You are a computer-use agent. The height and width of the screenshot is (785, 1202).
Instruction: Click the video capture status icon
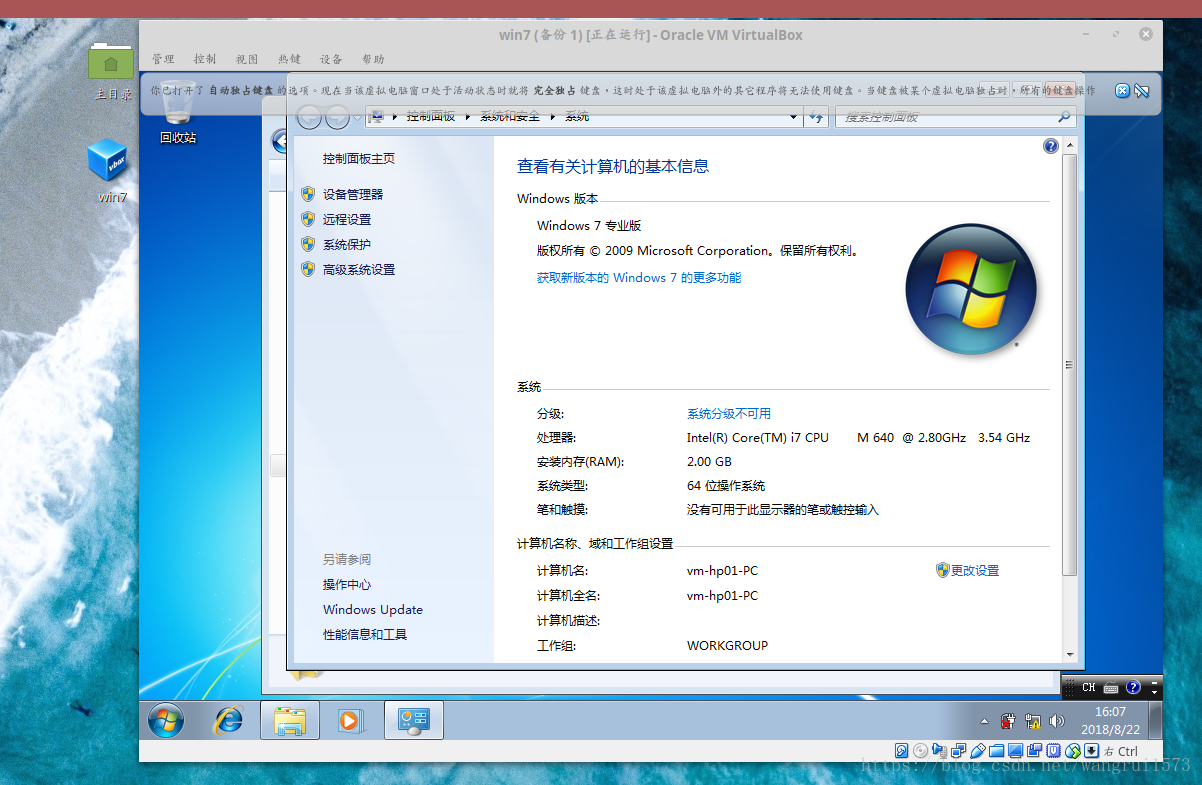coord(1034,751)
